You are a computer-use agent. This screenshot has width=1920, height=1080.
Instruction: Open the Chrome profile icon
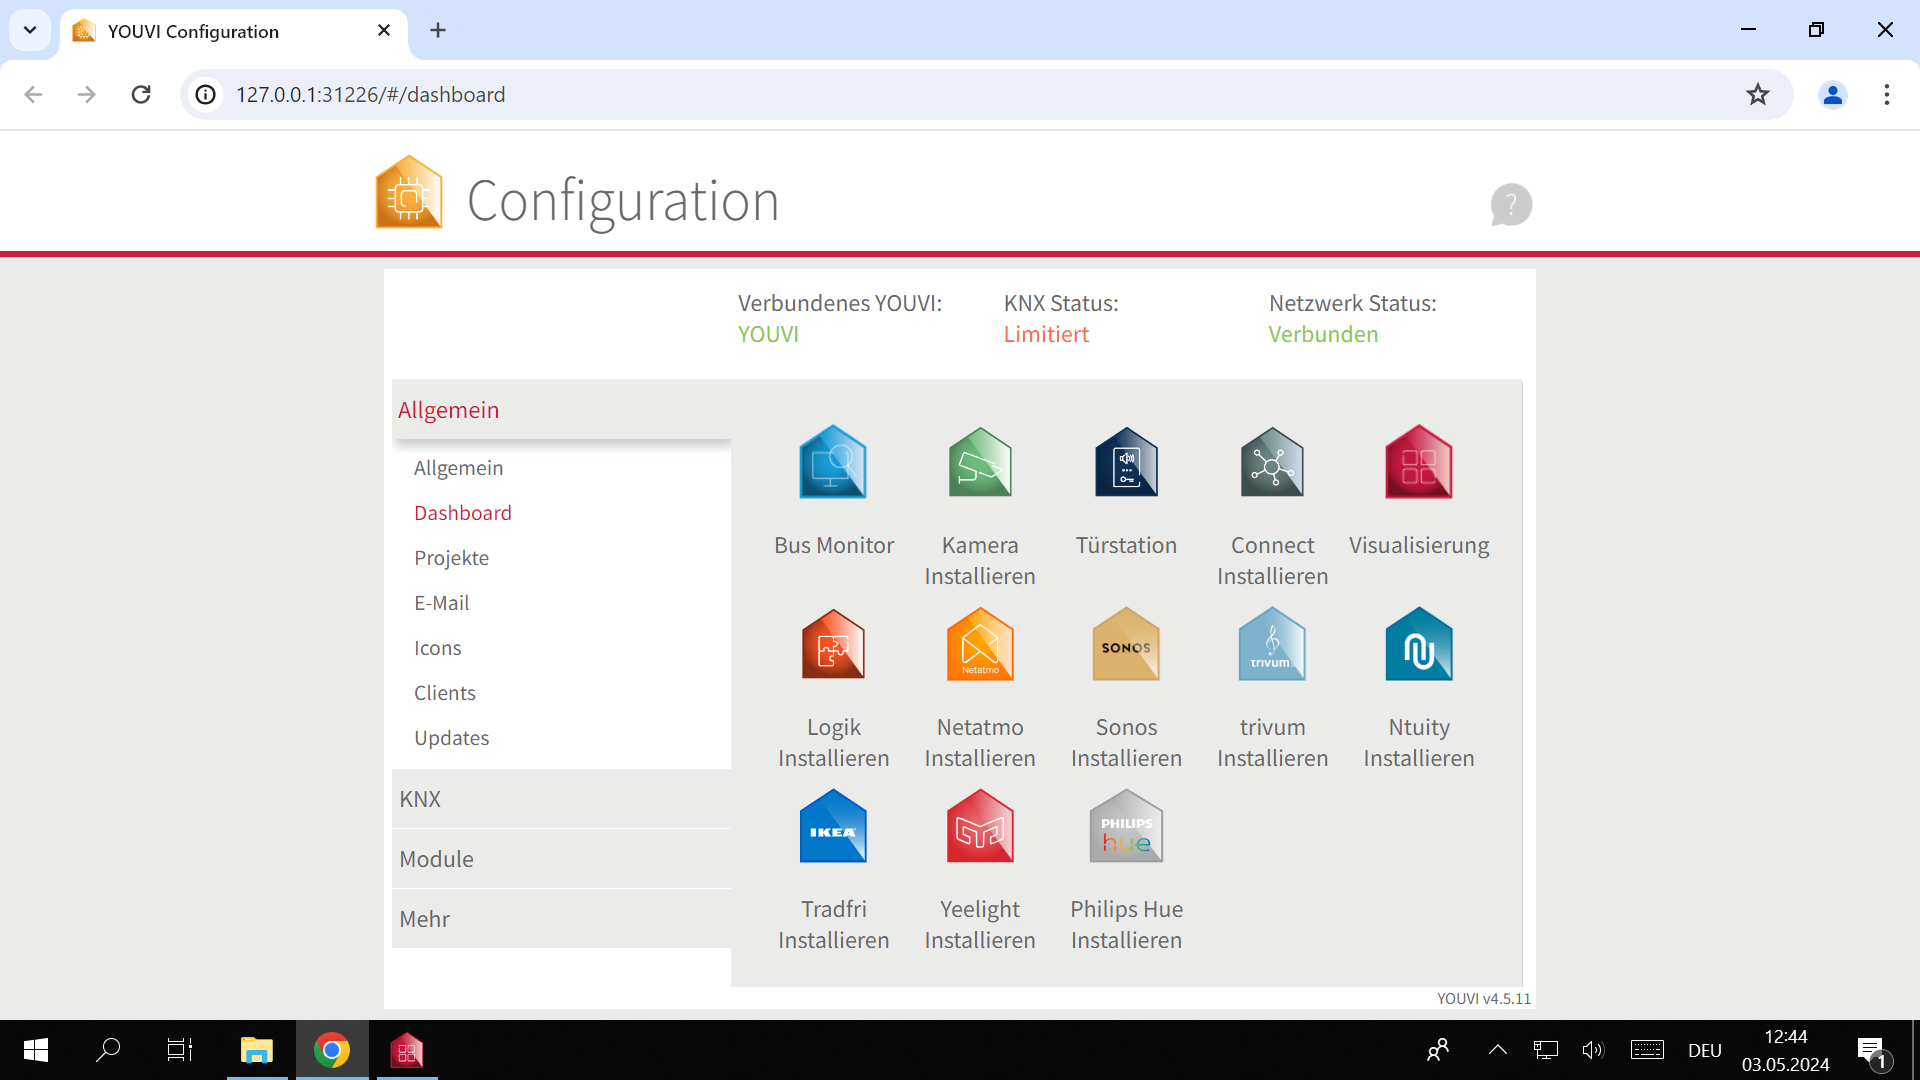(x=1833, y=95)
